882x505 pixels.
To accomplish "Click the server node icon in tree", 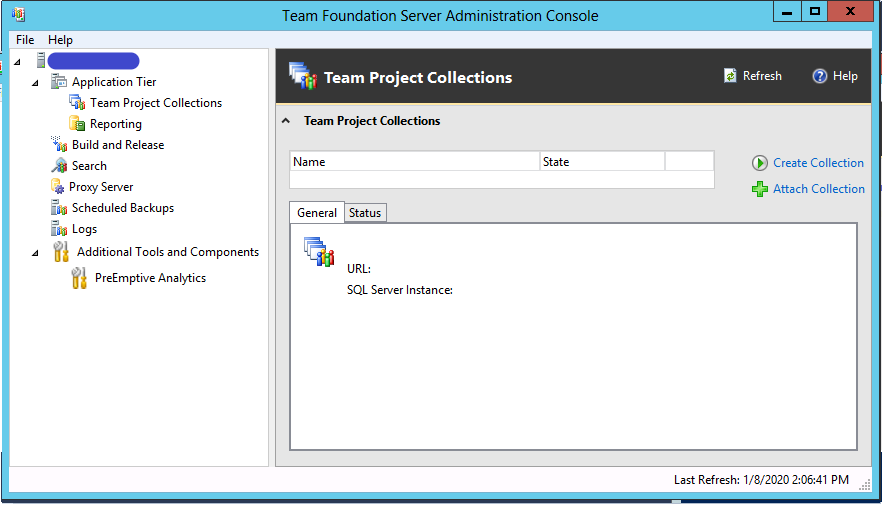I will [40, 60].
